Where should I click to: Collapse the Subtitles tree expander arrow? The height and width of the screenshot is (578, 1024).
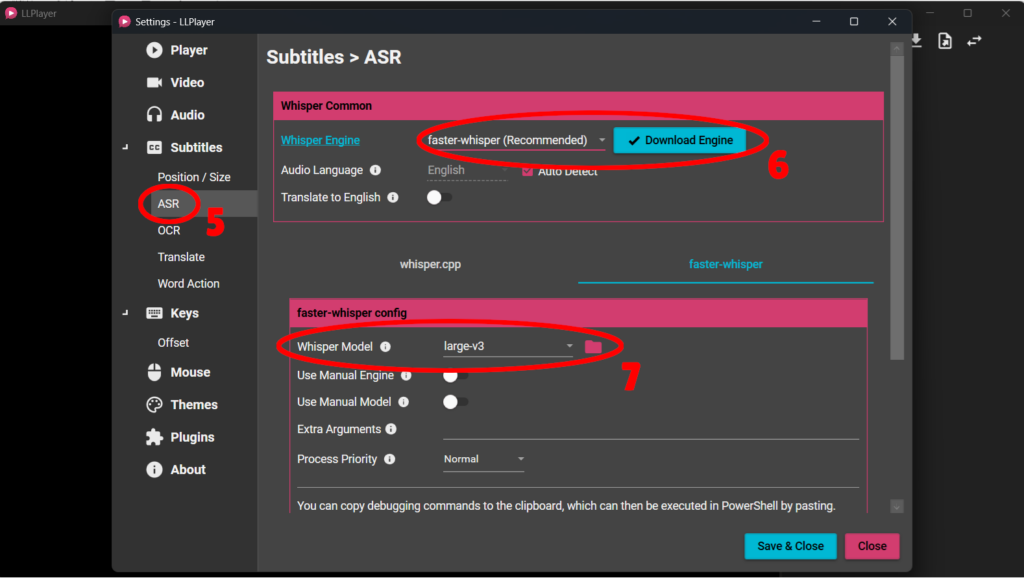[x=125, y=148]
